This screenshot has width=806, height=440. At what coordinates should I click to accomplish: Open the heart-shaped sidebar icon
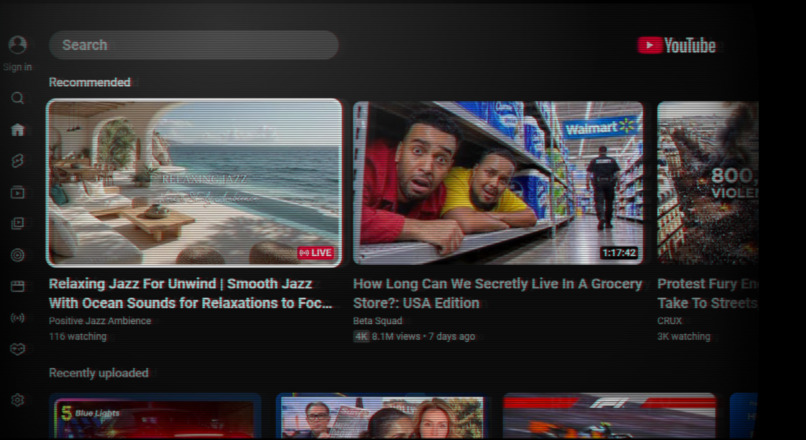pos(17,349)
